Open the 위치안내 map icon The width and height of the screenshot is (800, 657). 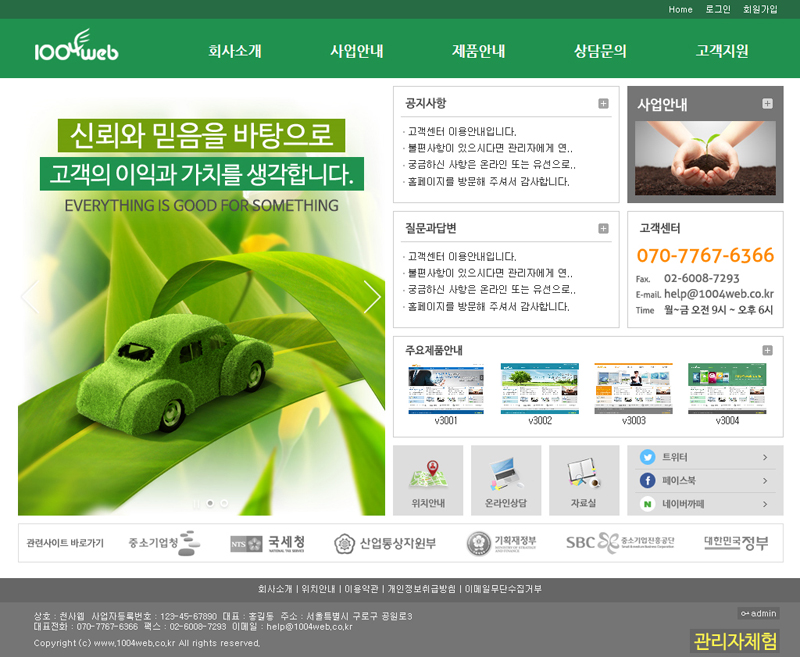click(x=428, y=472)
